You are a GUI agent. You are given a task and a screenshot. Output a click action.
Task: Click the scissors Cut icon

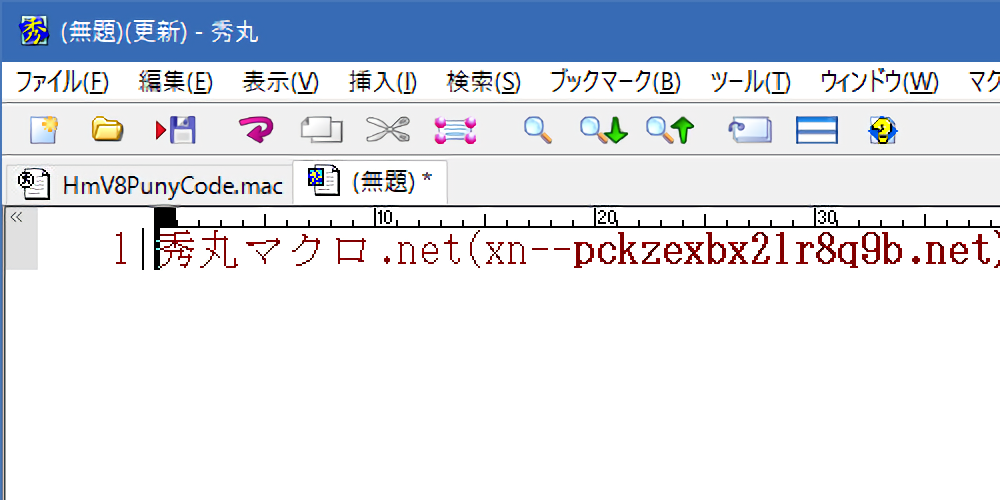[x=387, y=130]
